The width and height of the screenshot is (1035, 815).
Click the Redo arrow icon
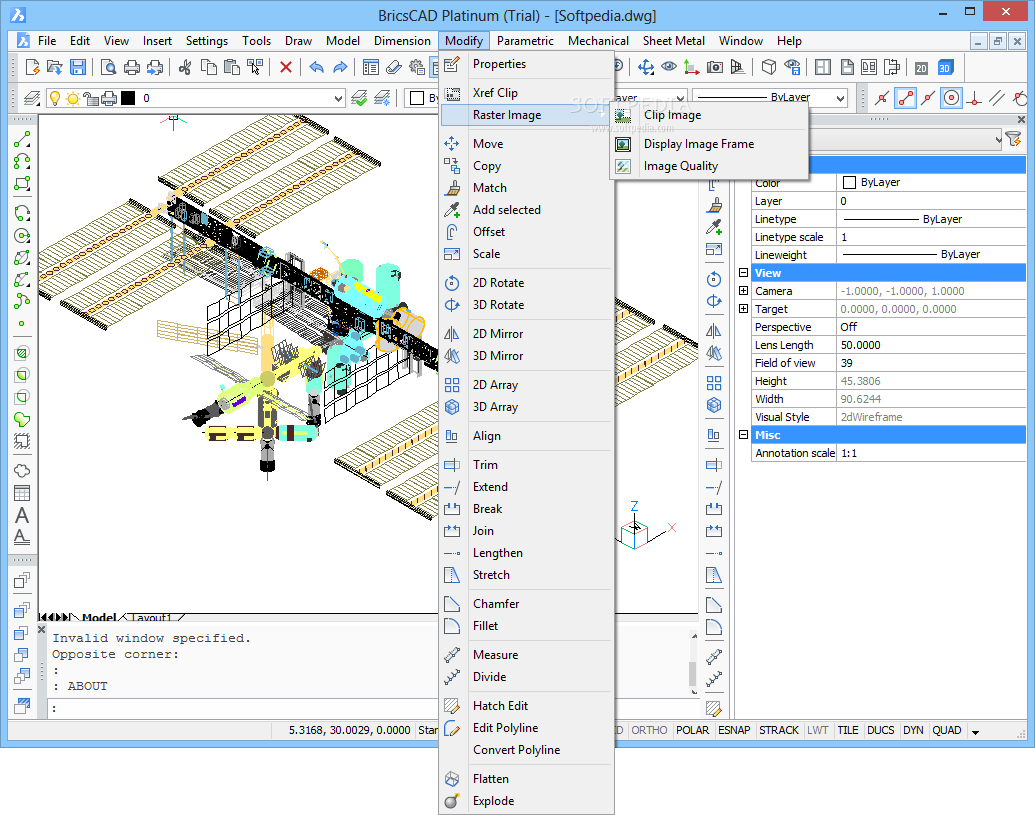[x=340, y=67]
